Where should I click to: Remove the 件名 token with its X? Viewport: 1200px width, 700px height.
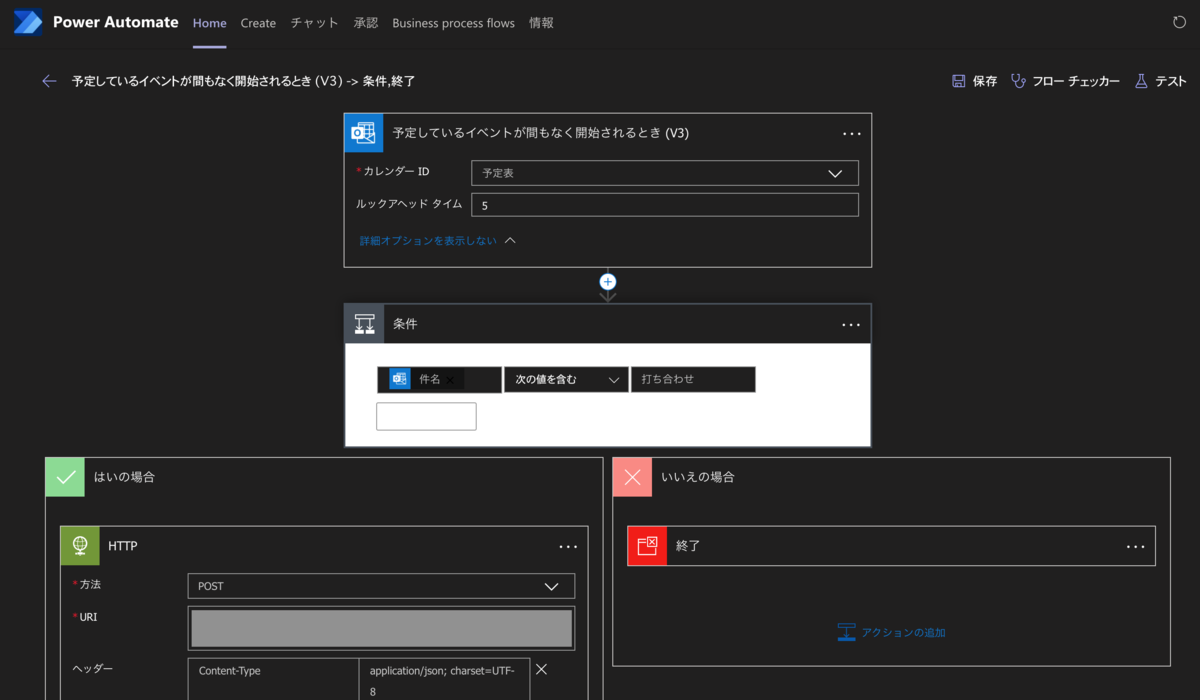coord(450,380)
